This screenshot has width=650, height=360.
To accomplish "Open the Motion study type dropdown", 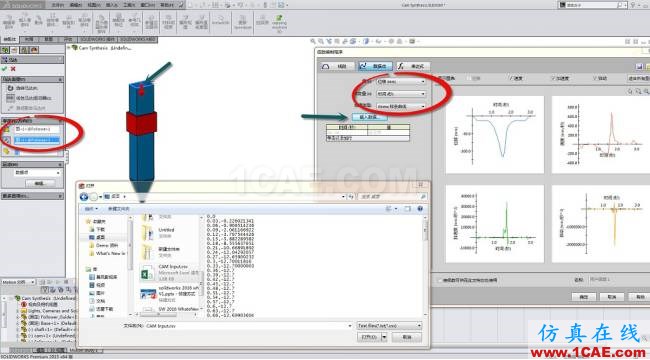I will 18,282.
